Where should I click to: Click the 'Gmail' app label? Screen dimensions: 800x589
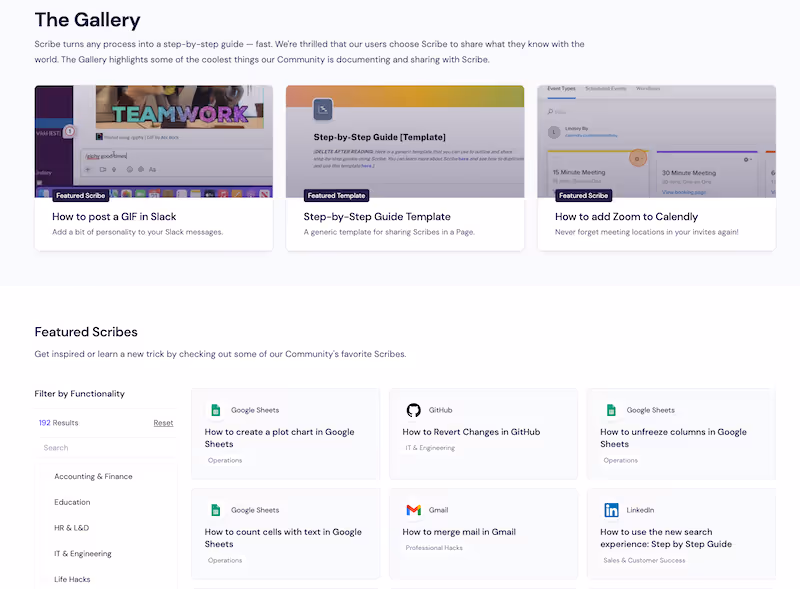pyautogui.click(x=438, y=510)
